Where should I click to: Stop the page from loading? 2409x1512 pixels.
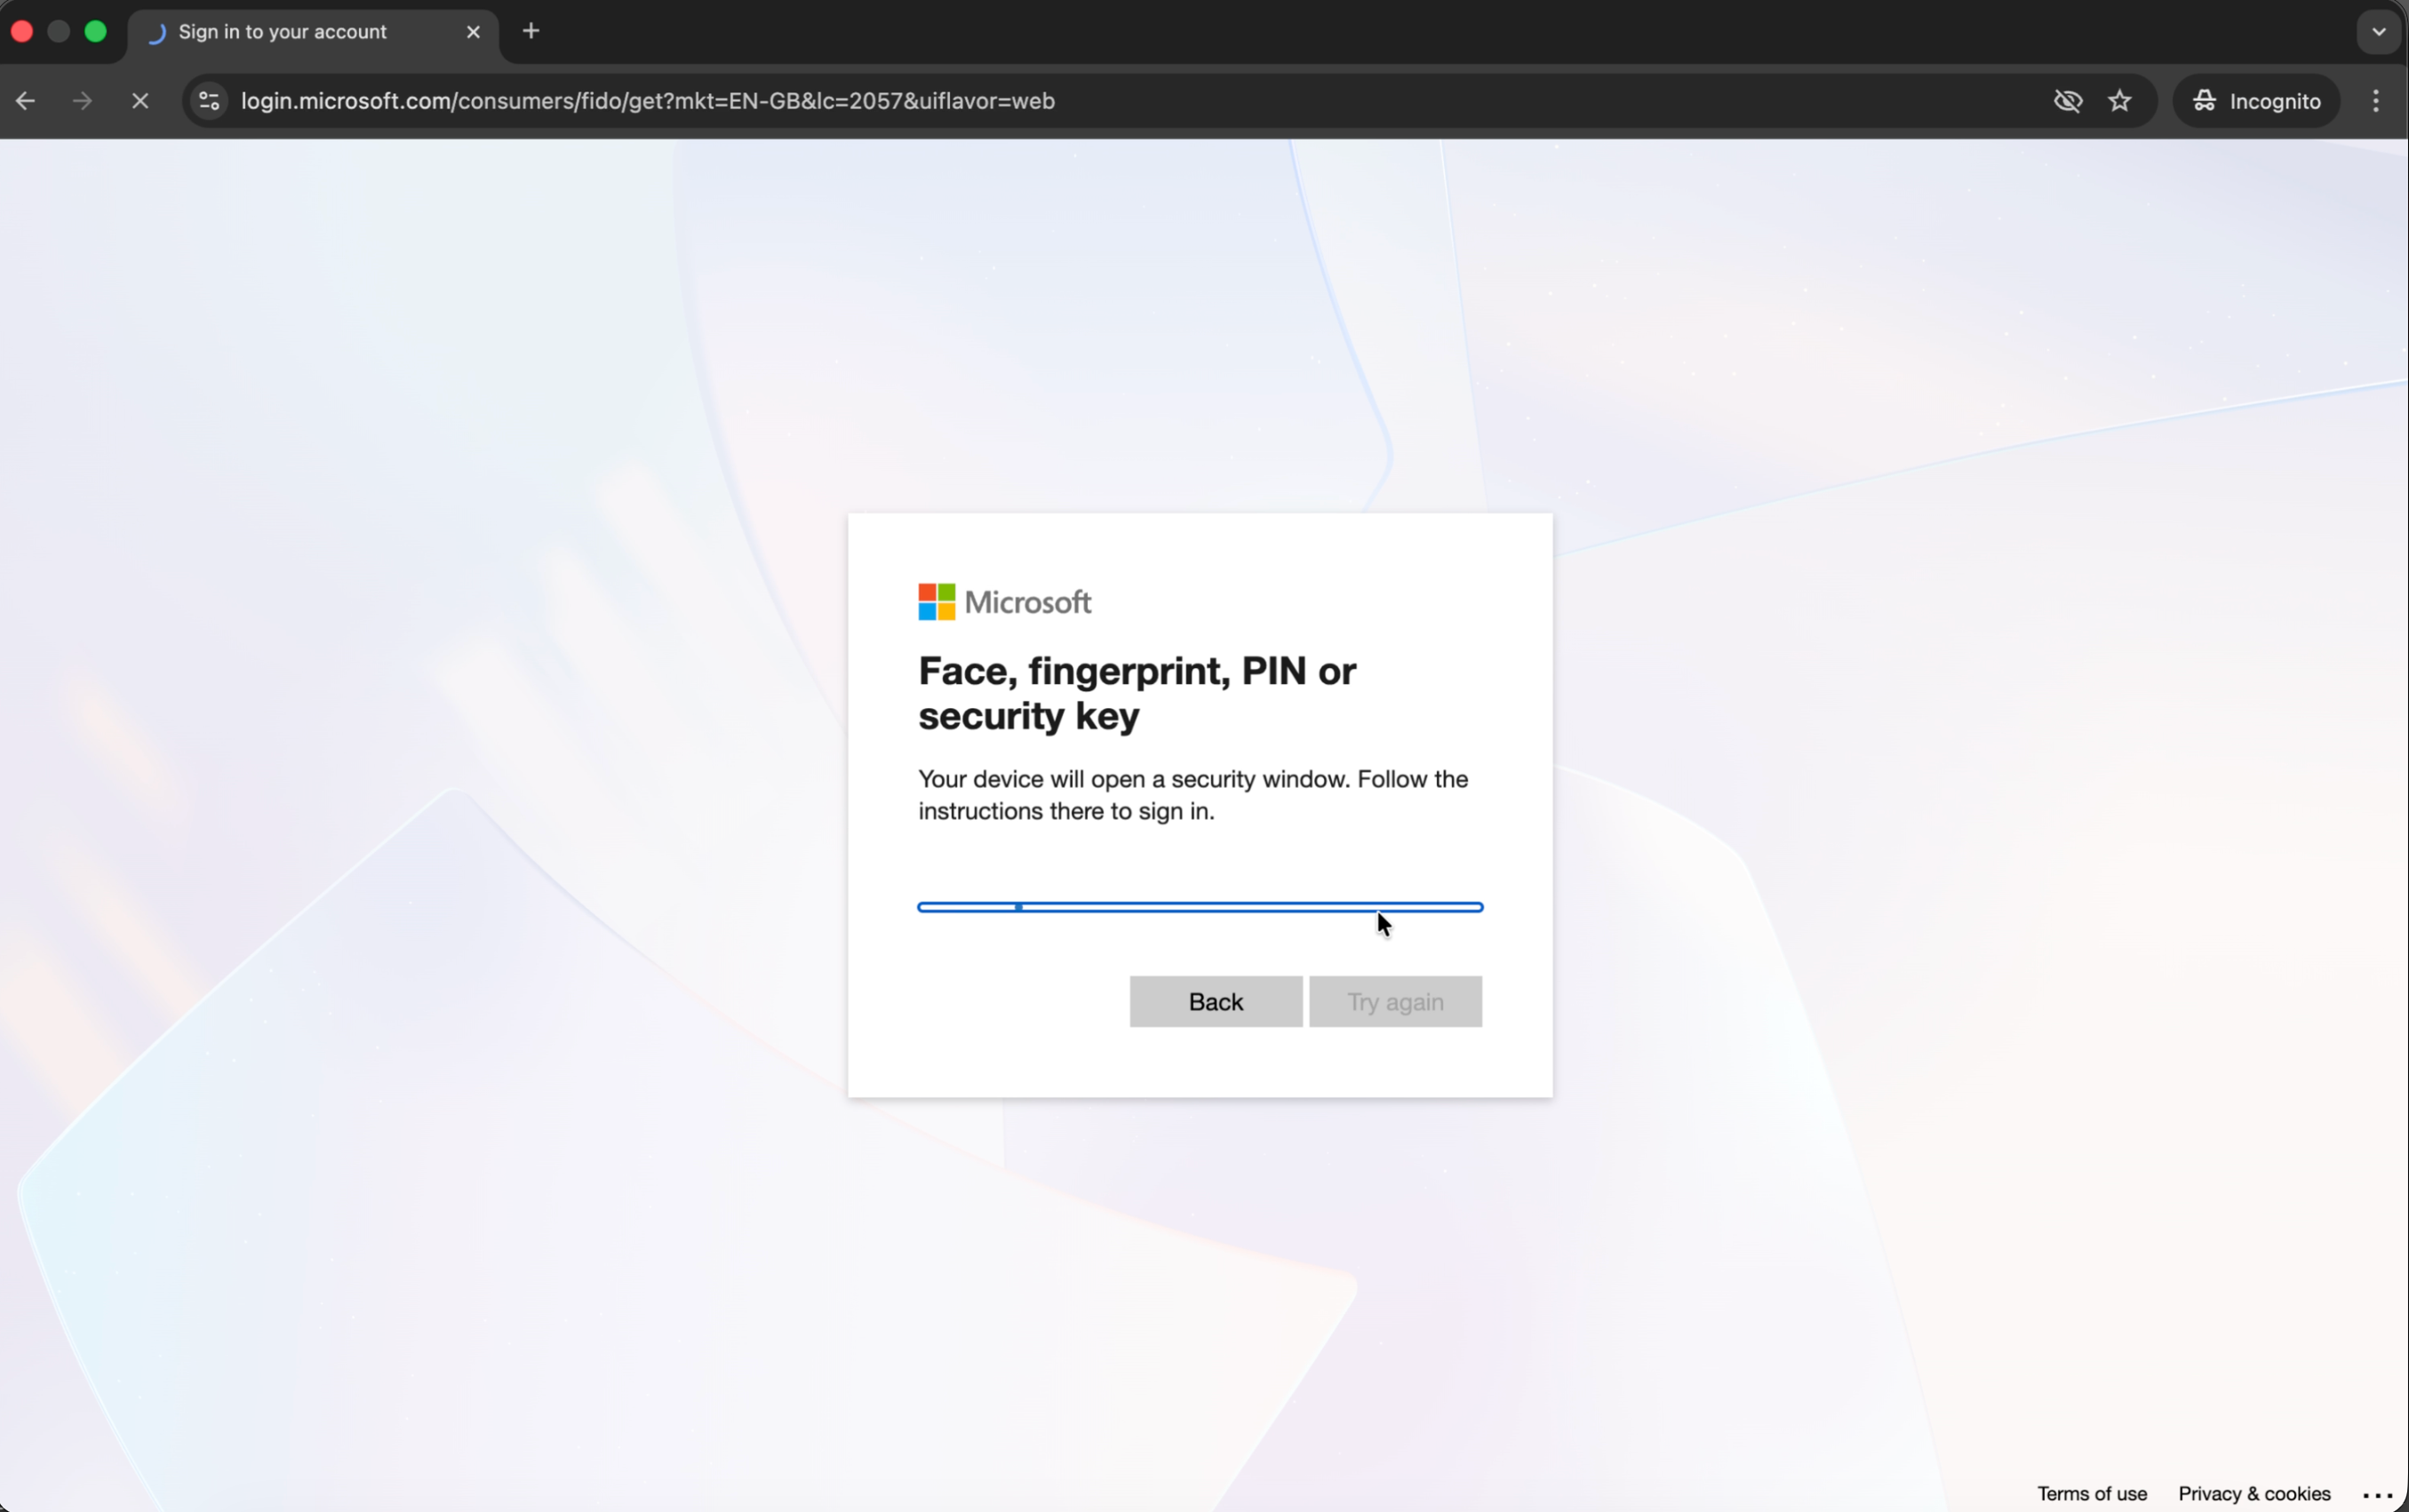tap(140, 100)
